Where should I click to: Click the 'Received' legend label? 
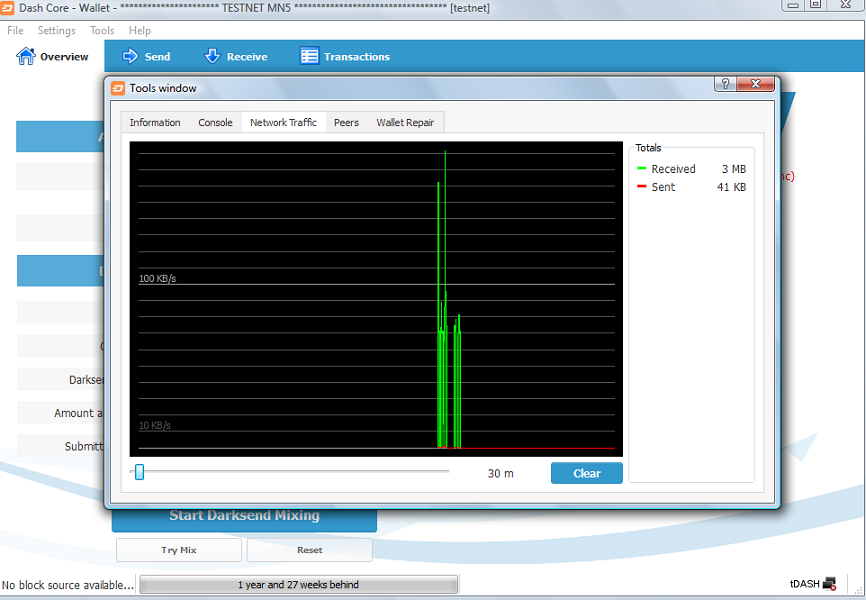(673, 169)
